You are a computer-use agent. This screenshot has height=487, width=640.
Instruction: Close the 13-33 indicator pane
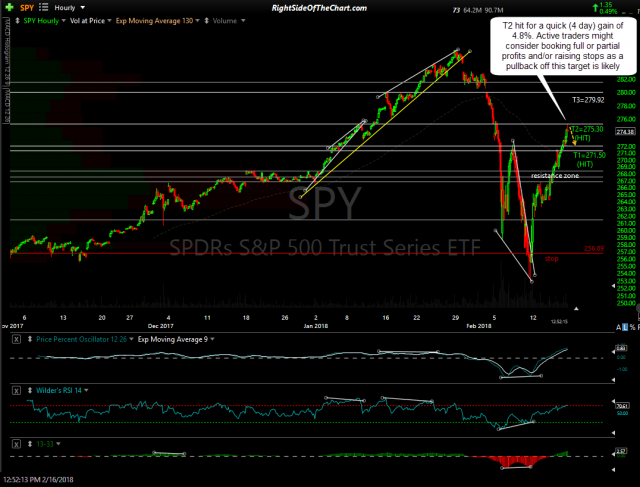click(x=16, y=444)
